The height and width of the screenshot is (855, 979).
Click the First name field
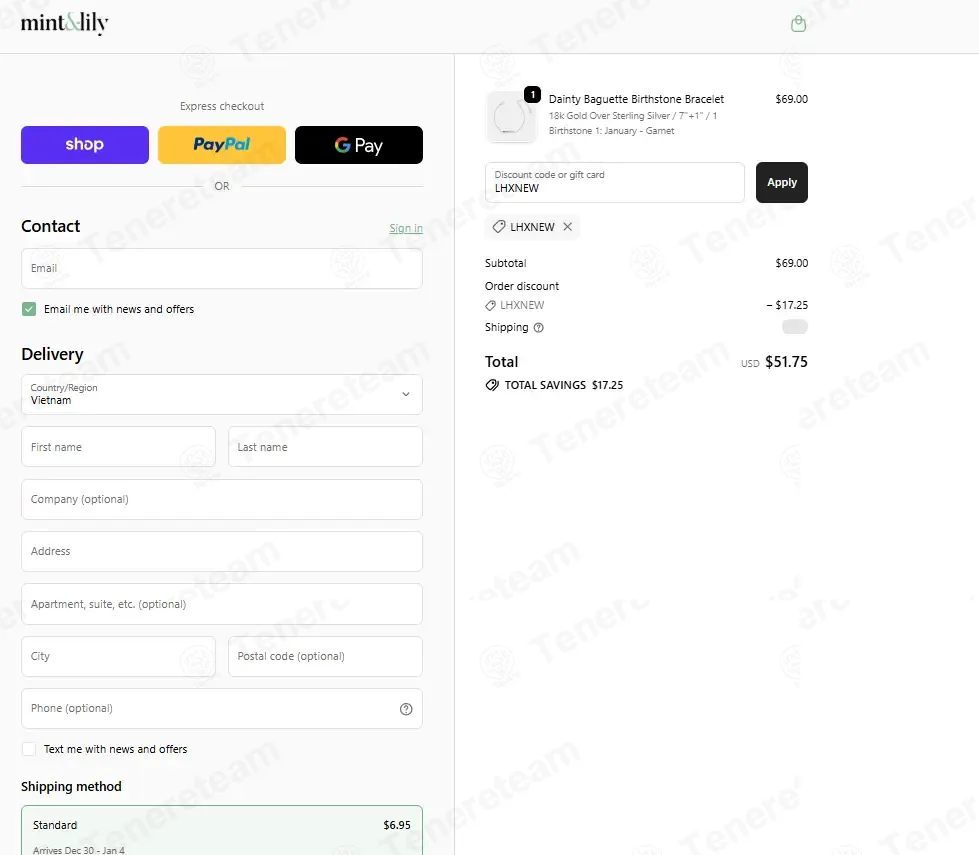point(118,447)
